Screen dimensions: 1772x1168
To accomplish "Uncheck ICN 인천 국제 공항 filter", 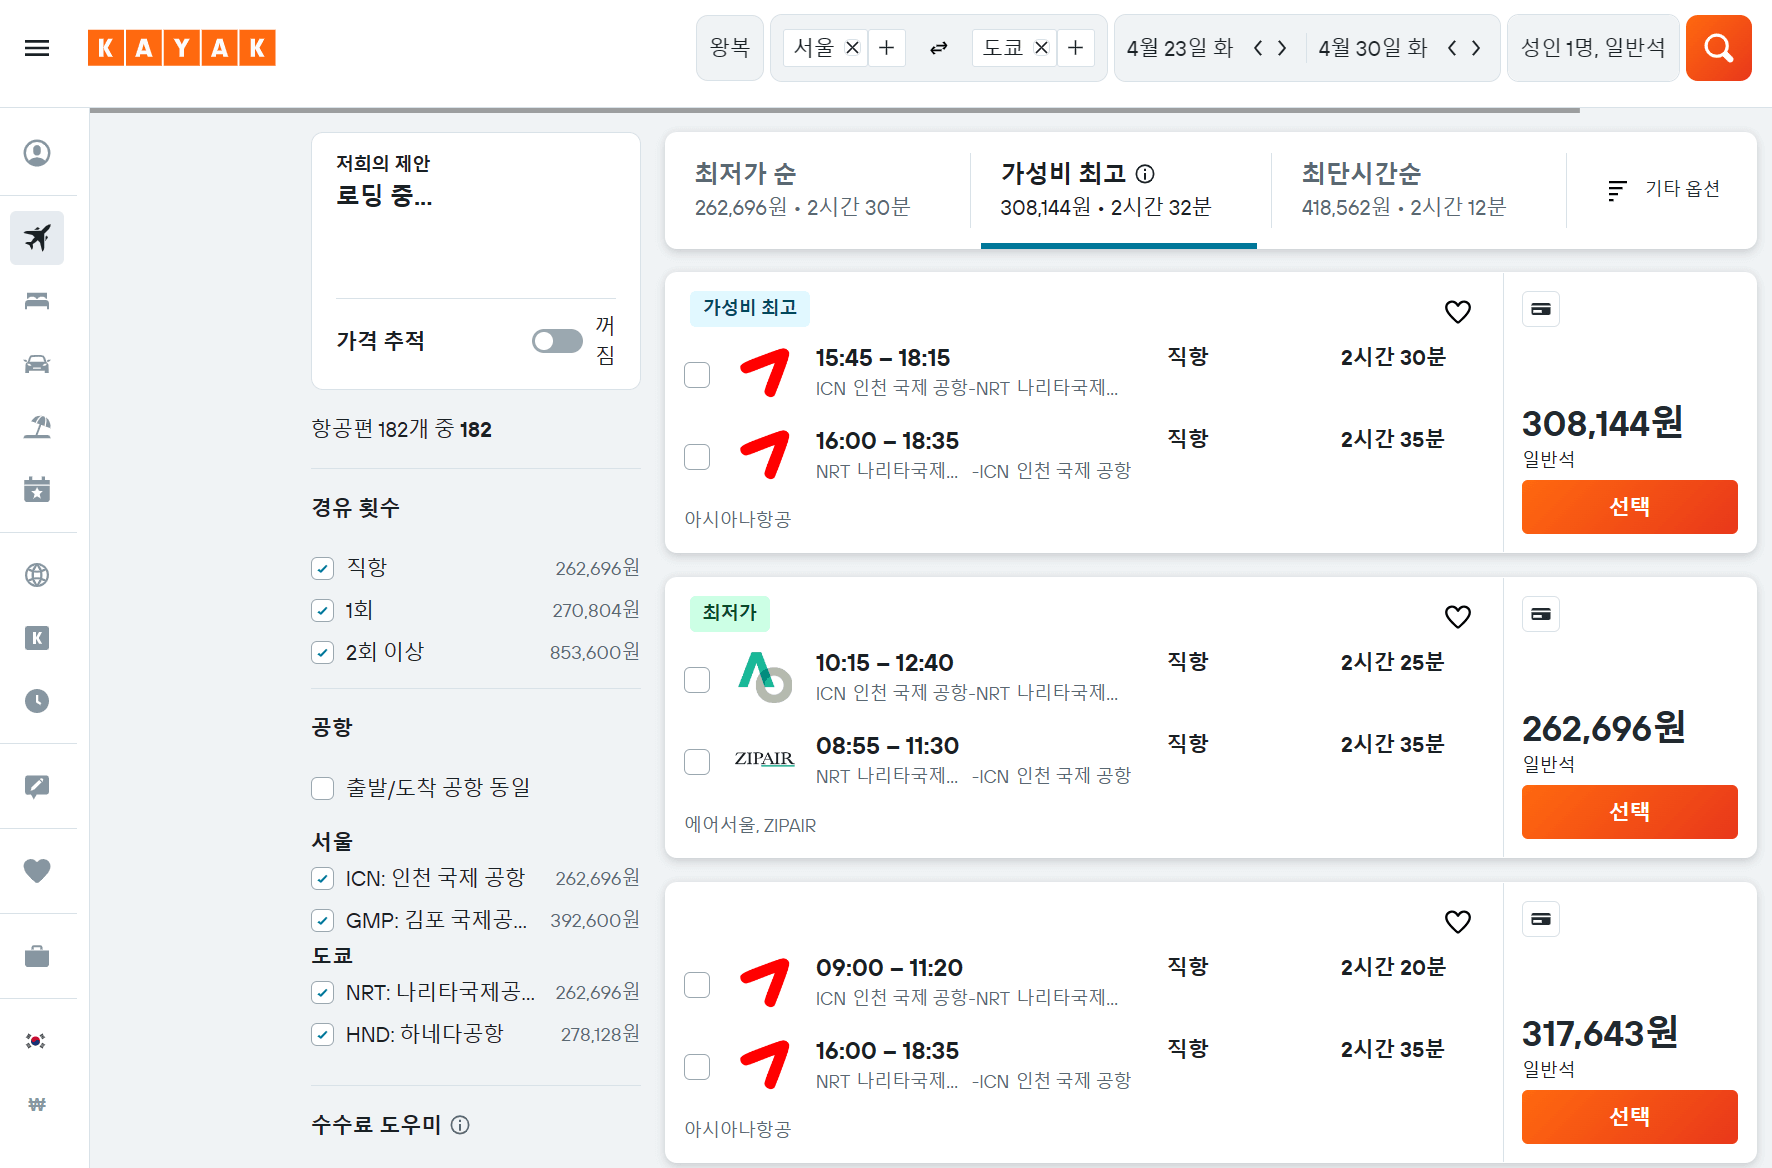I will click(322, 879).
